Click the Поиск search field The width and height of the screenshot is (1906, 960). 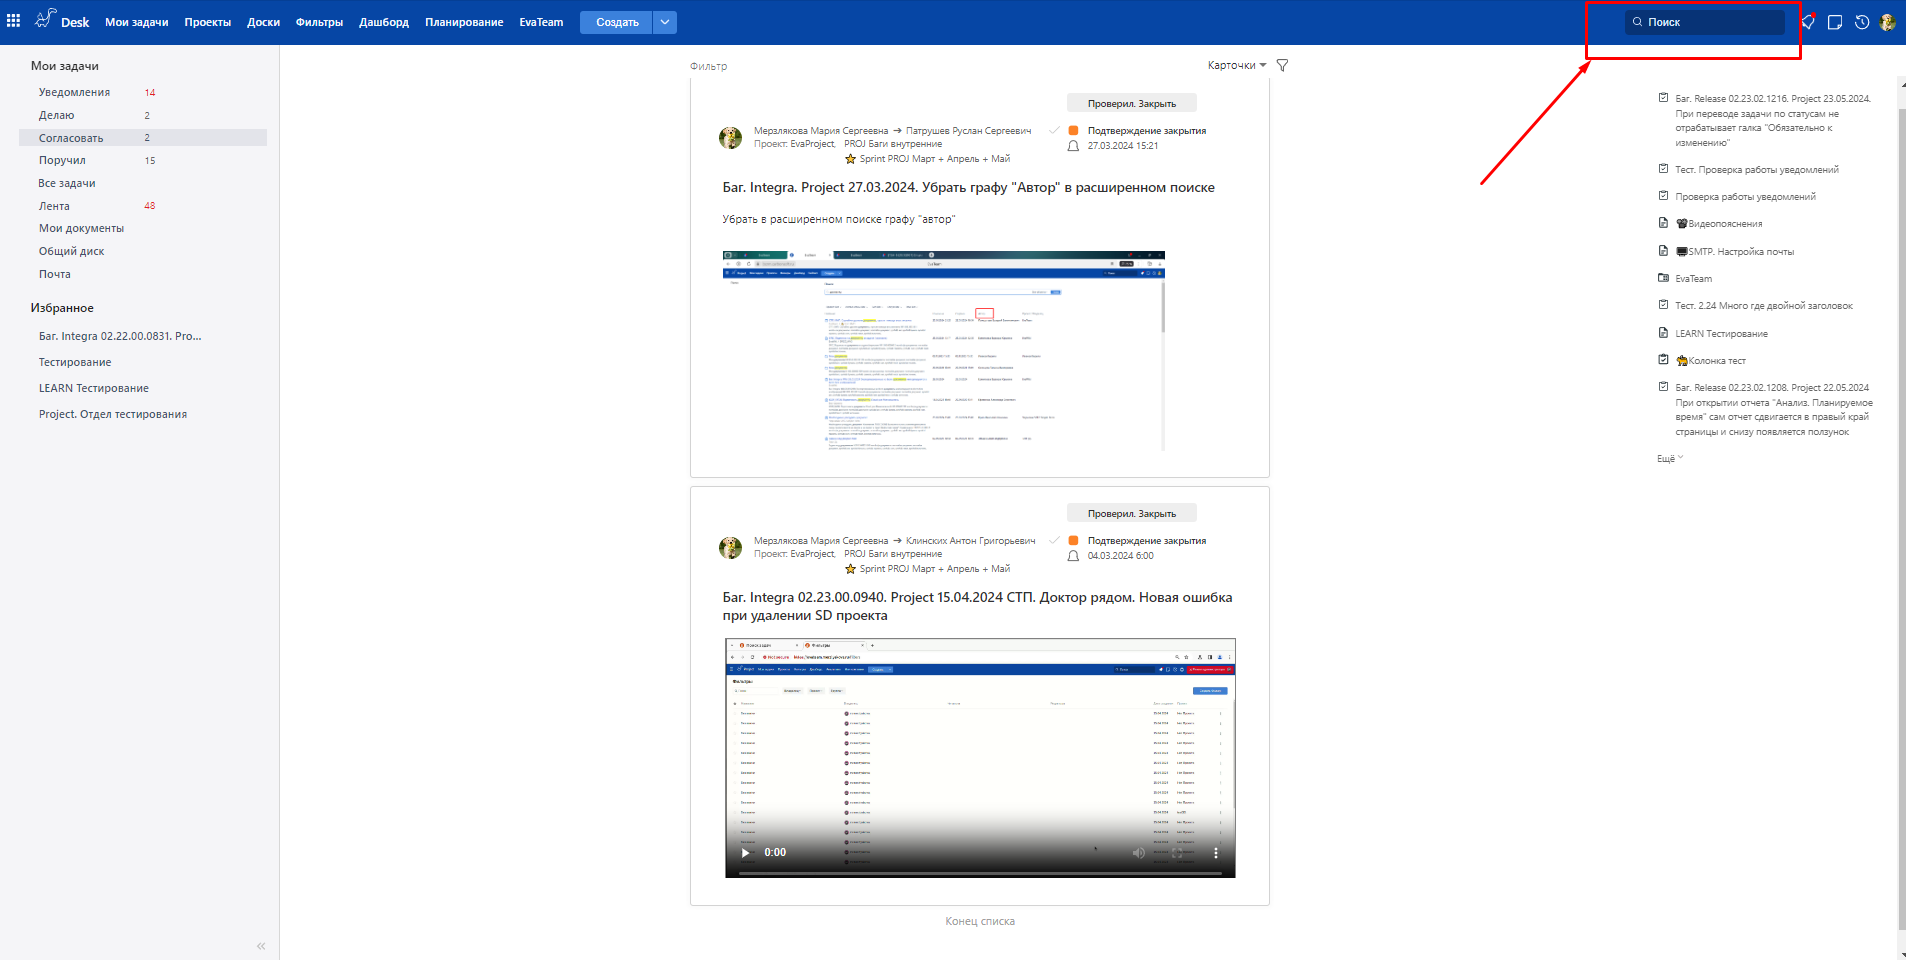pos(1705,22)
